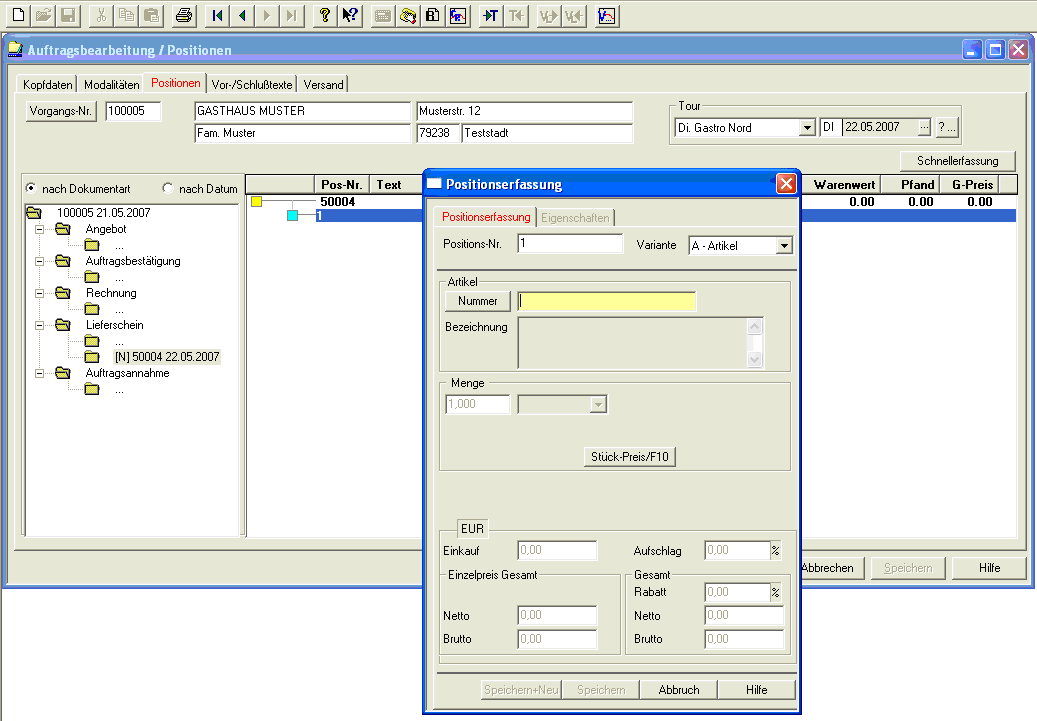Image resolution: width=1037 pixels, height=721 pixels.
Task: Click the Bezeichnung scrollbar down arrow
Action: tap(754, 359)
